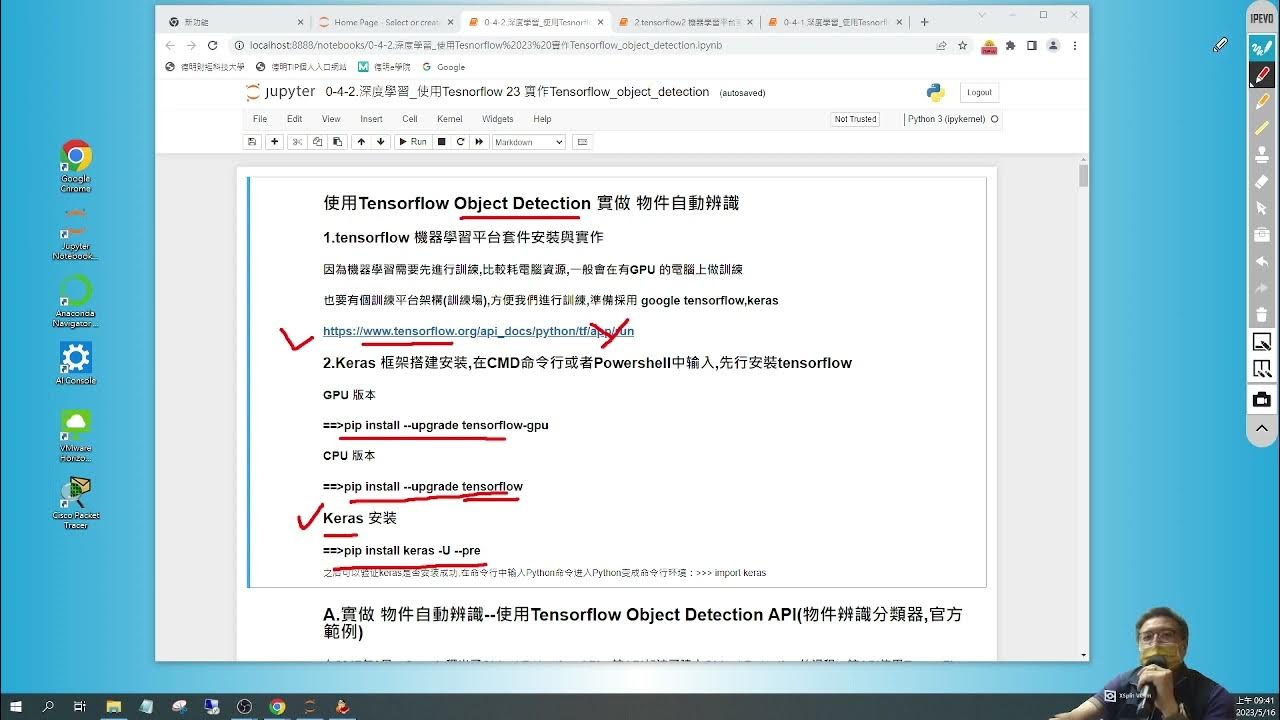Open Cisco Packet Tracer desktop icon
1280x720 pixels.
tap(76, 503)
